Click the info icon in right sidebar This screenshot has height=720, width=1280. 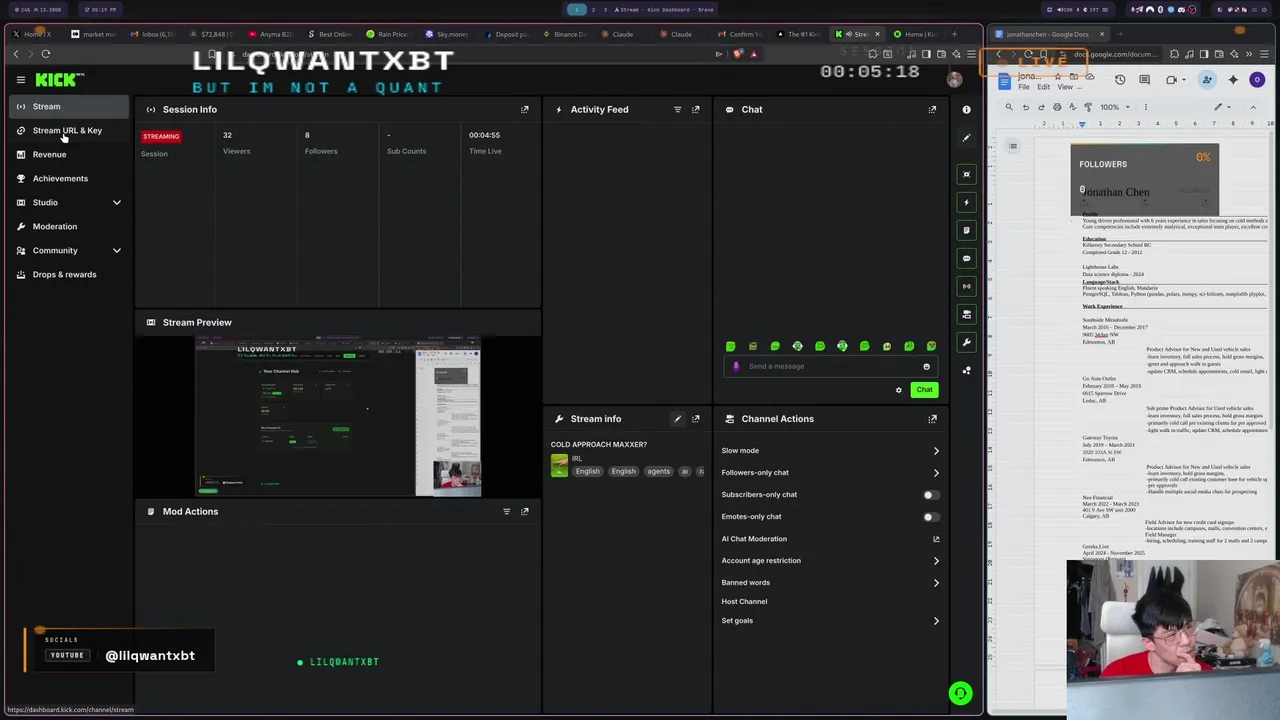point(966,110)
